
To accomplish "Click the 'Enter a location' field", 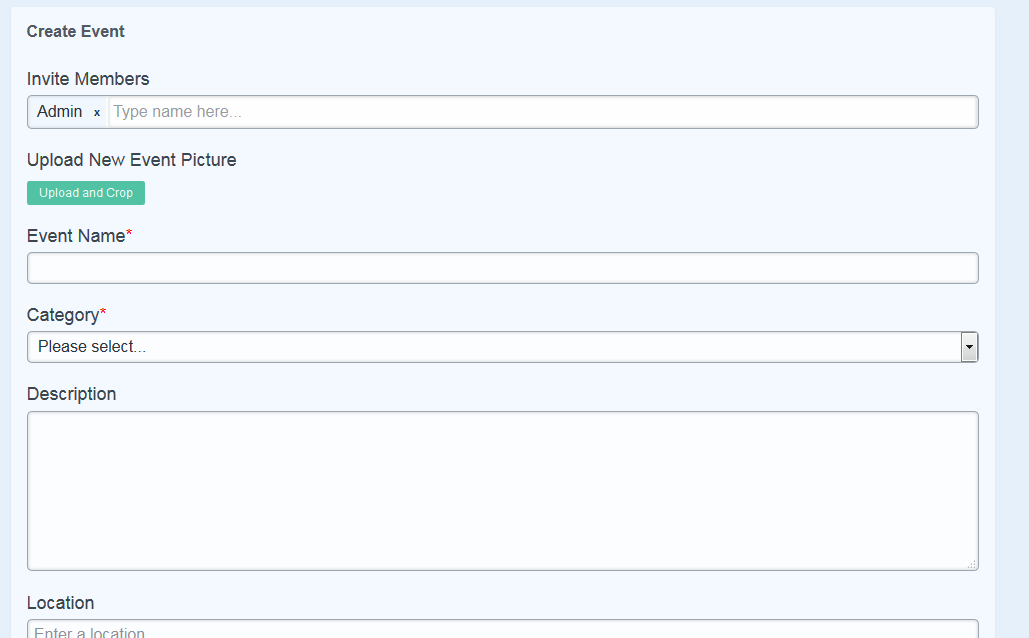I will [x=502, y=631].
